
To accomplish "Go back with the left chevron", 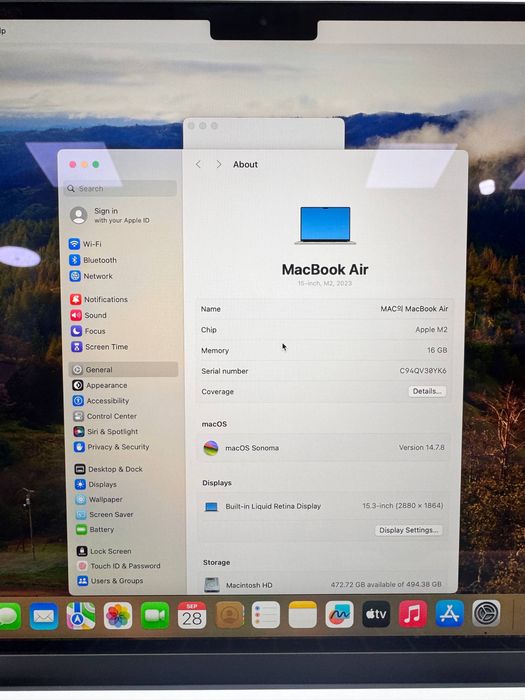I will click(198, 164).
